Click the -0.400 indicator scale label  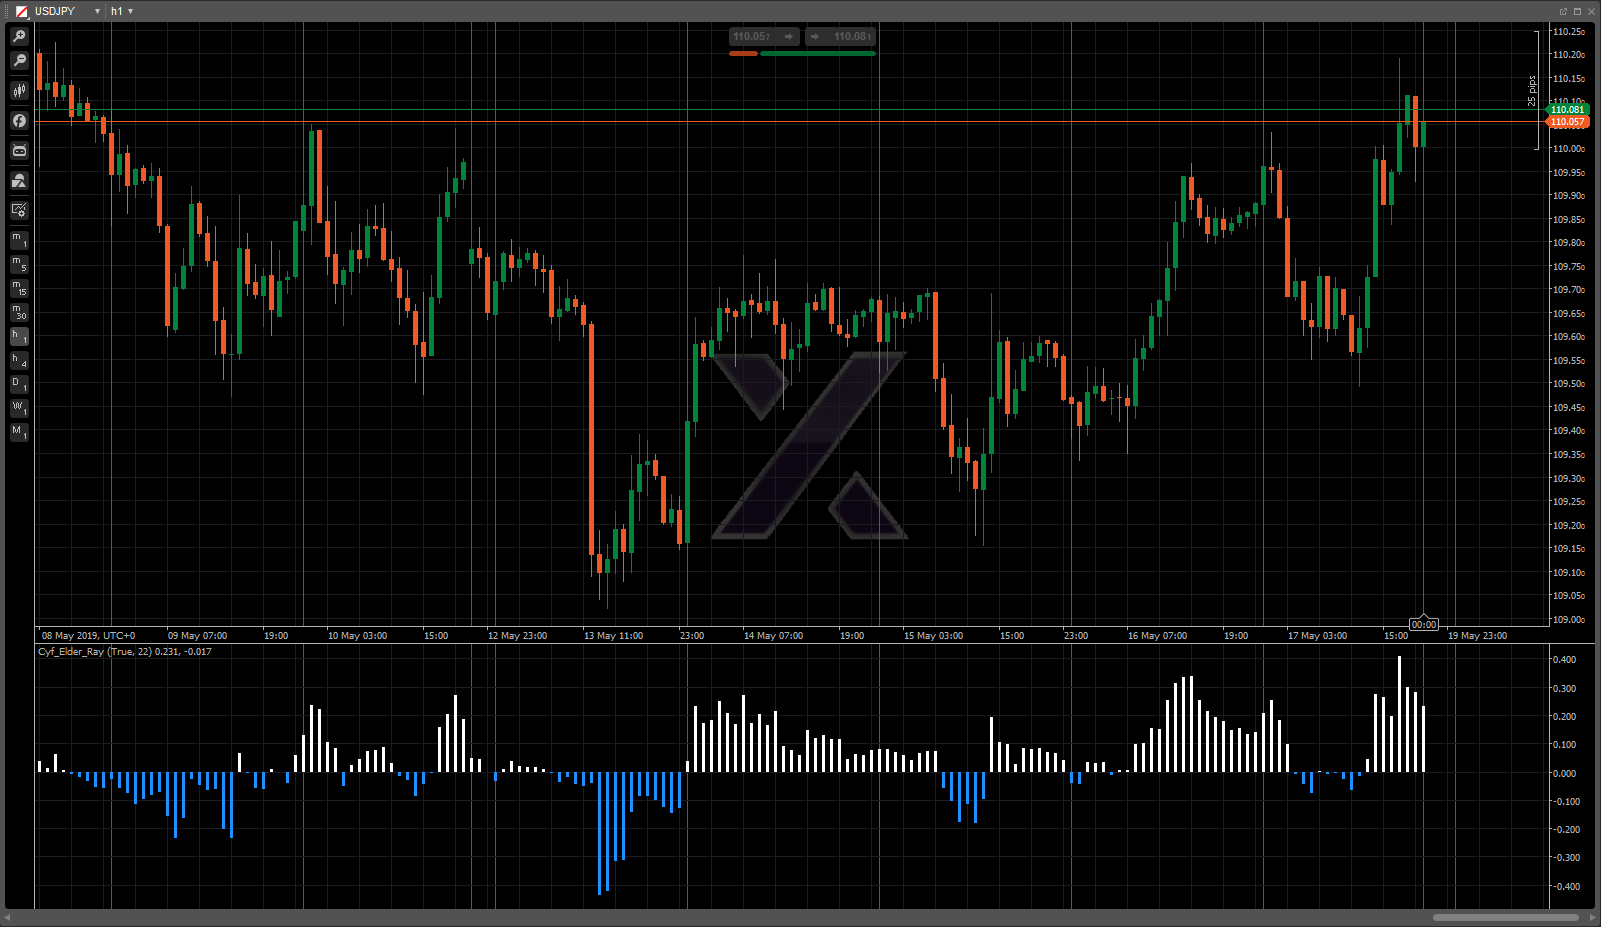[1564, 887]
